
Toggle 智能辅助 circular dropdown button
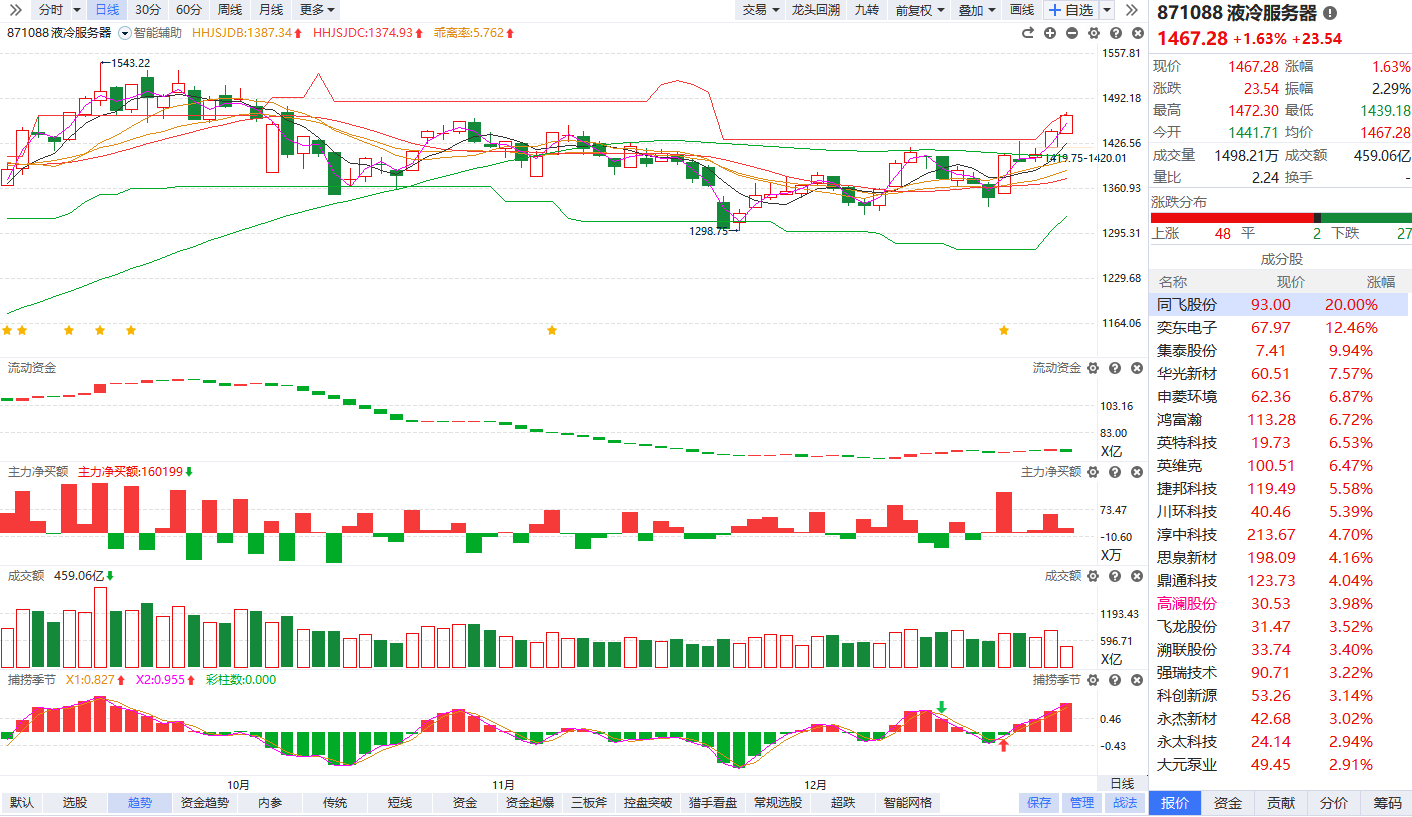click(124, 33)
